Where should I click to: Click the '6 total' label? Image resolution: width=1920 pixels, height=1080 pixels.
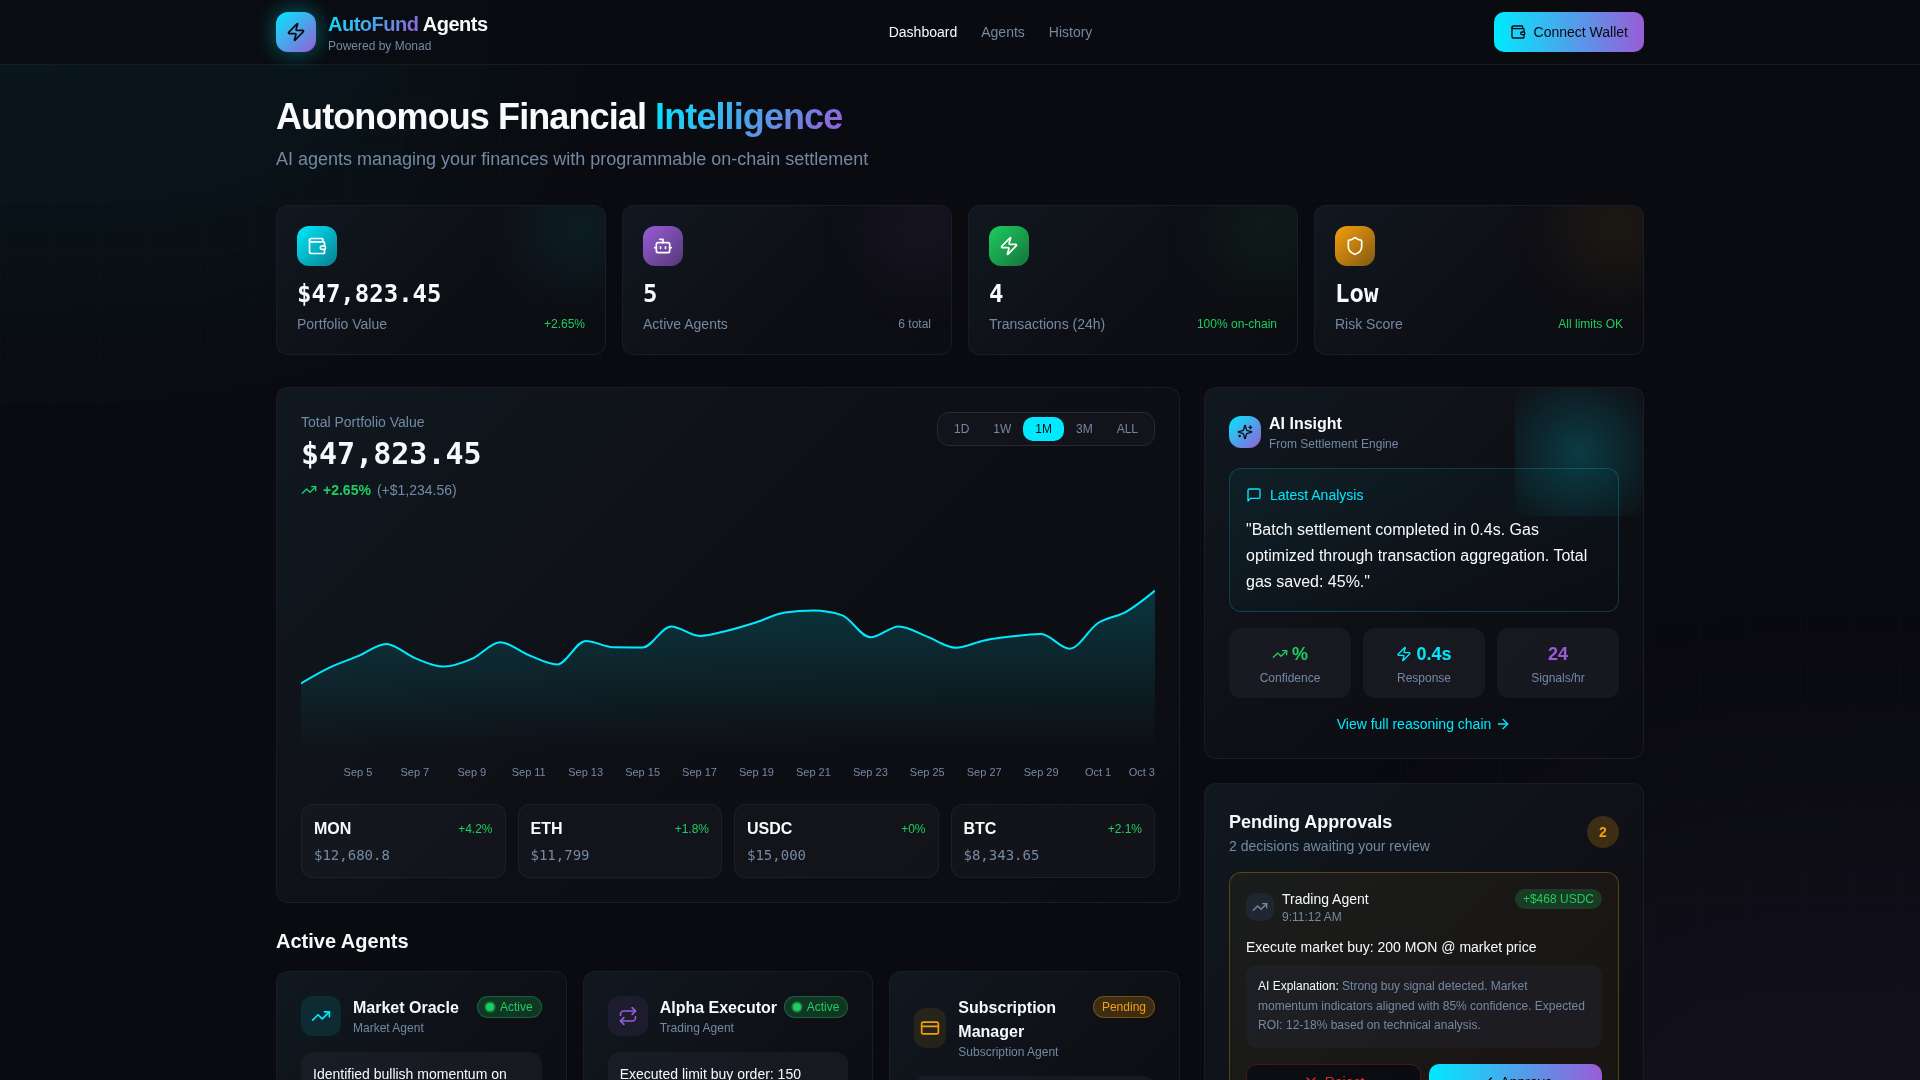coord(914,324)
